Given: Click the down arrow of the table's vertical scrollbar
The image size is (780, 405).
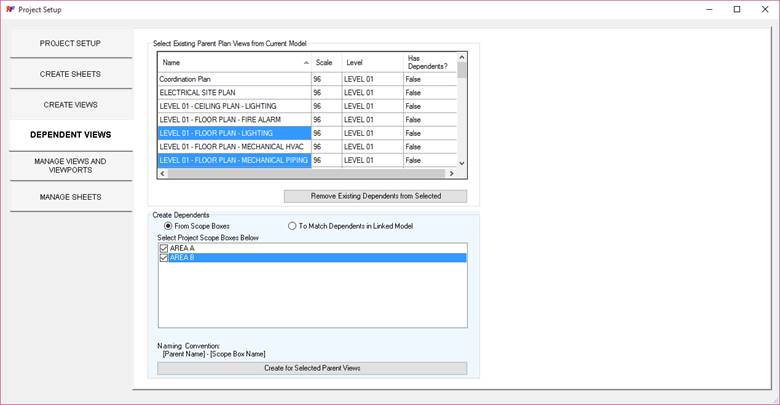Looking at the screenshot, I should tap(461, 162).
